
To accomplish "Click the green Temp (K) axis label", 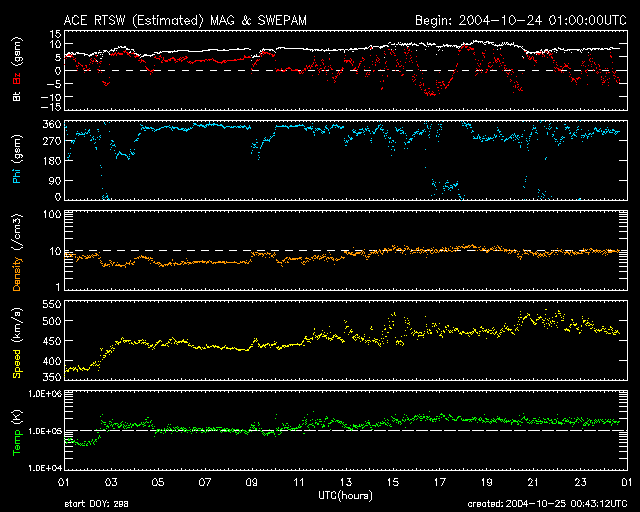I will point(16,432).
